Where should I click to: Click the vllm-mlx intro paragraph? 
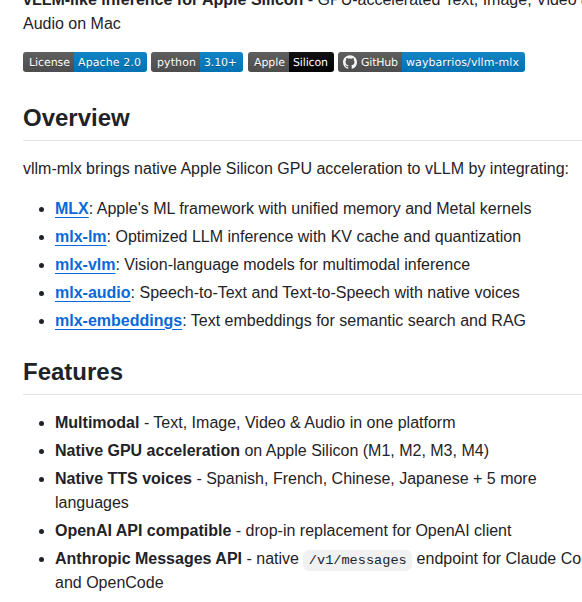296,169
